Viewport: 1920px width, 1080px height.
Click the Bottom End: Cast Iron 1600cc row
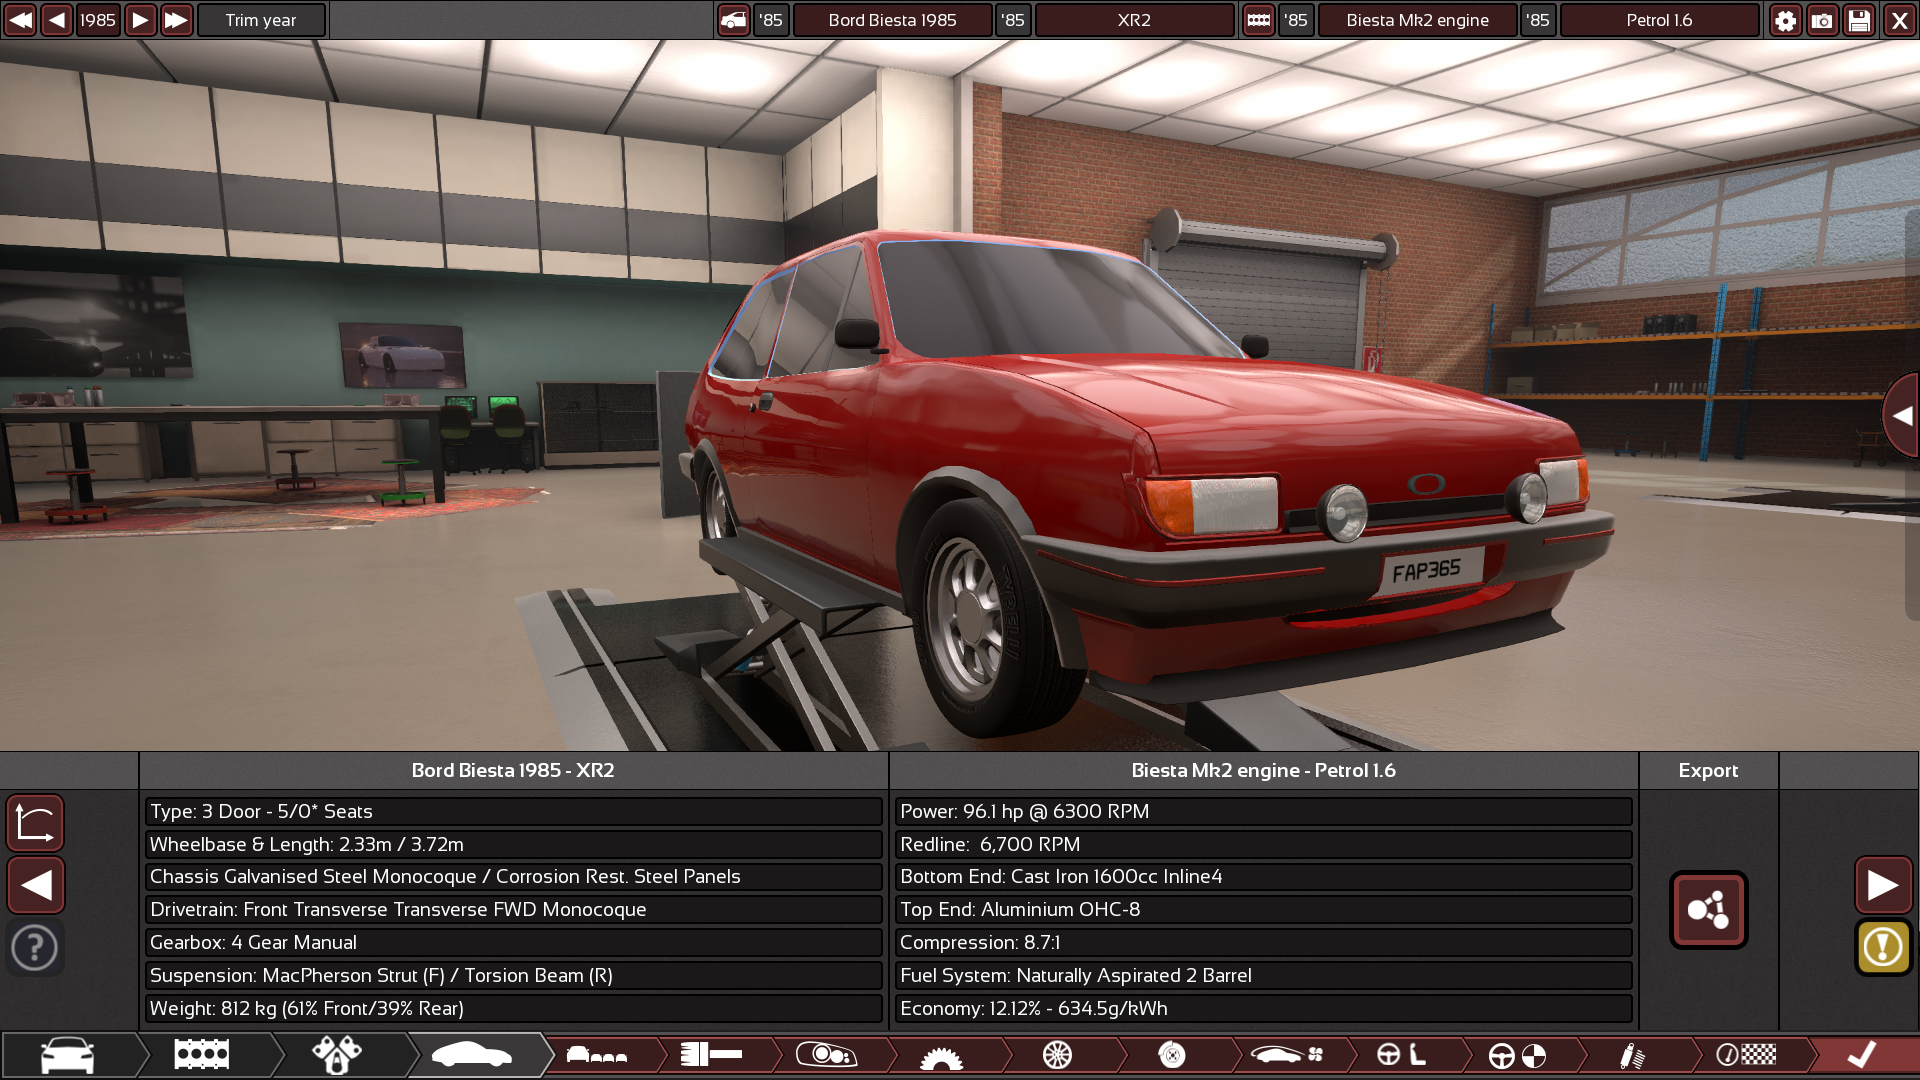click(x=1263, y=877)
